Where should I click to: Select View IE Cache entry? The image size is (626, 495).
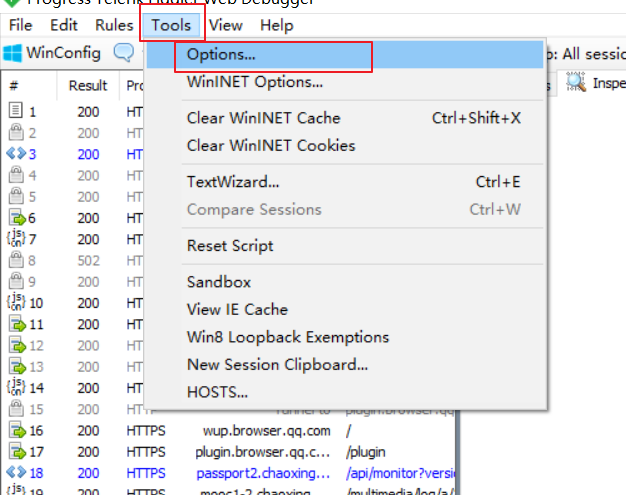pyautogui.click(x=345, y=309)
